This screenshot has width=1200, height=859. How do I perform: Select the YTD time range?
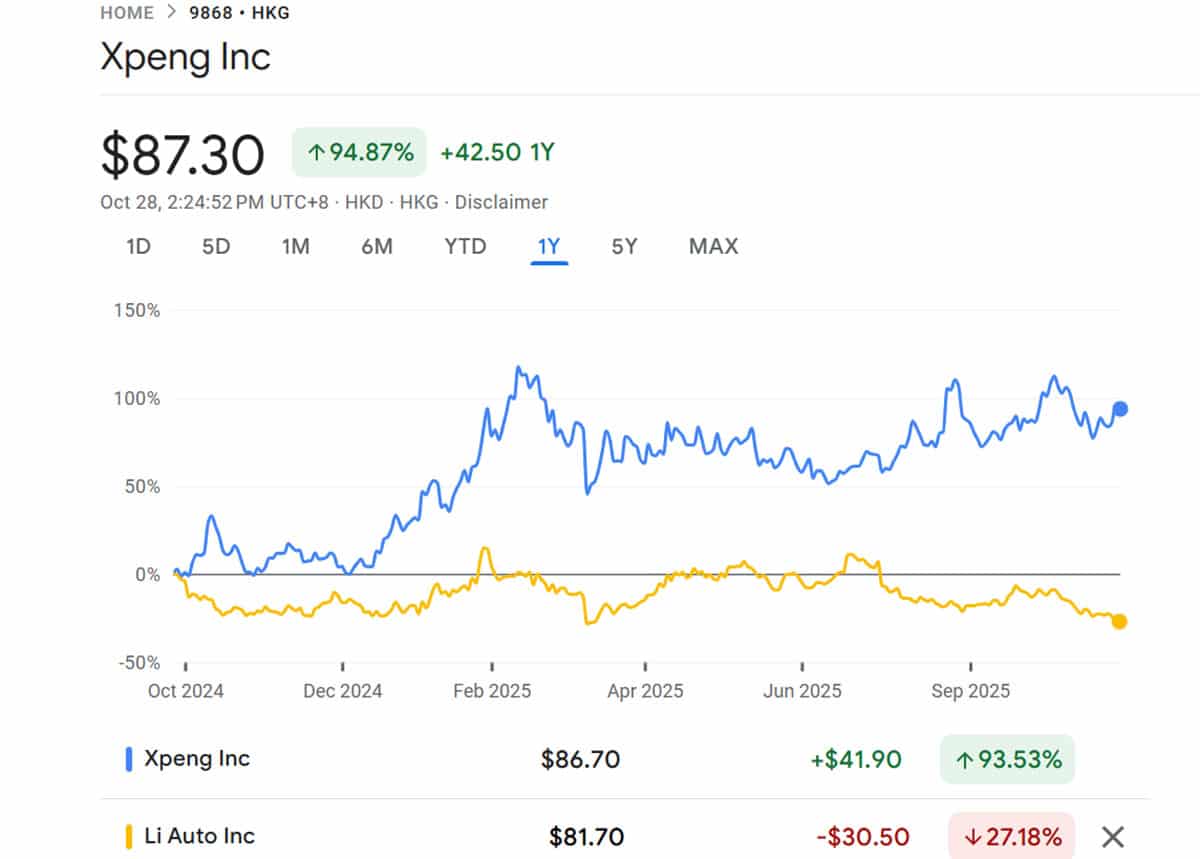tap(464, 246)
